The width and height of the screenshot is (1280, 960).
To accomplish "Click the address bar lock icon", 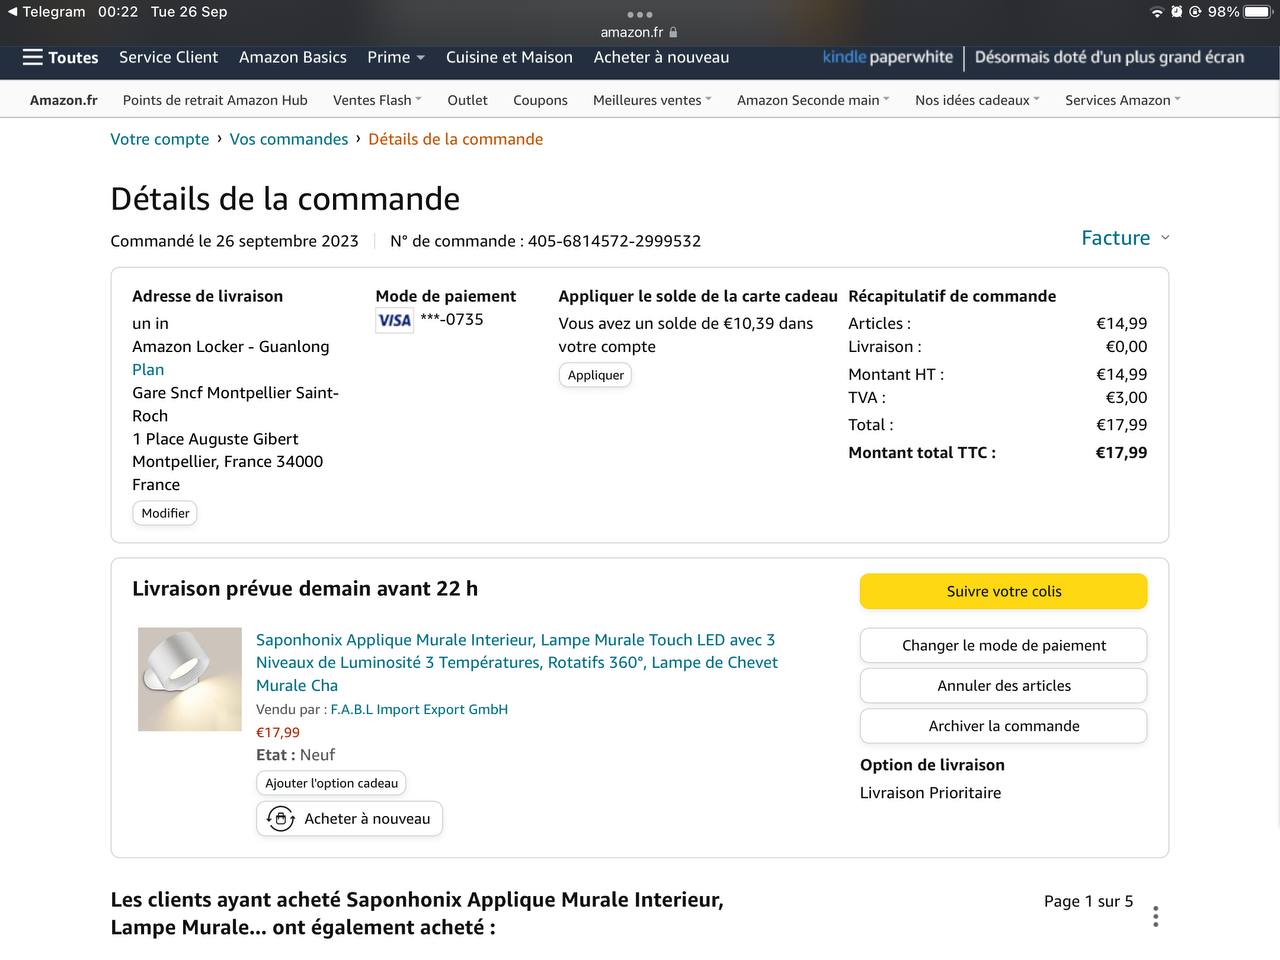I will 673,32.
